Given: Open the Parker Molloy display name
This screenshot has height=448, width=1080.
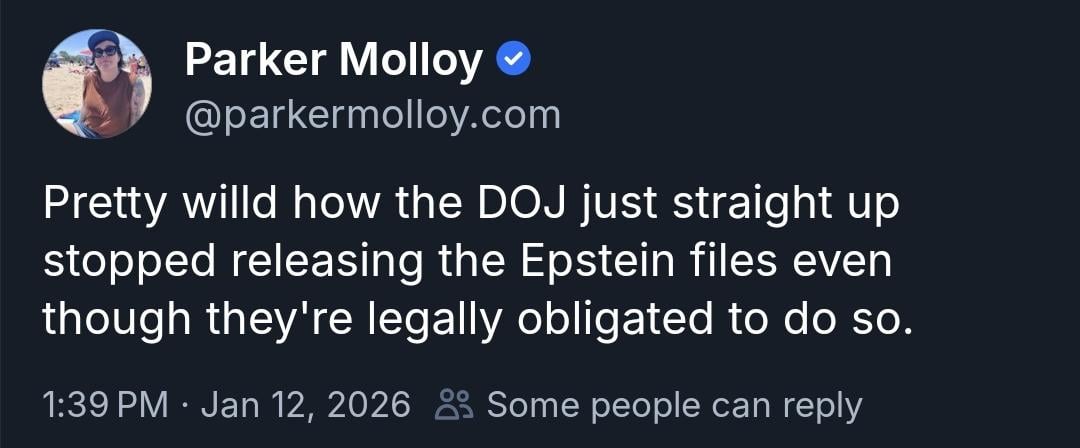Looking at the screenshot, I should (x=334, y=62).
